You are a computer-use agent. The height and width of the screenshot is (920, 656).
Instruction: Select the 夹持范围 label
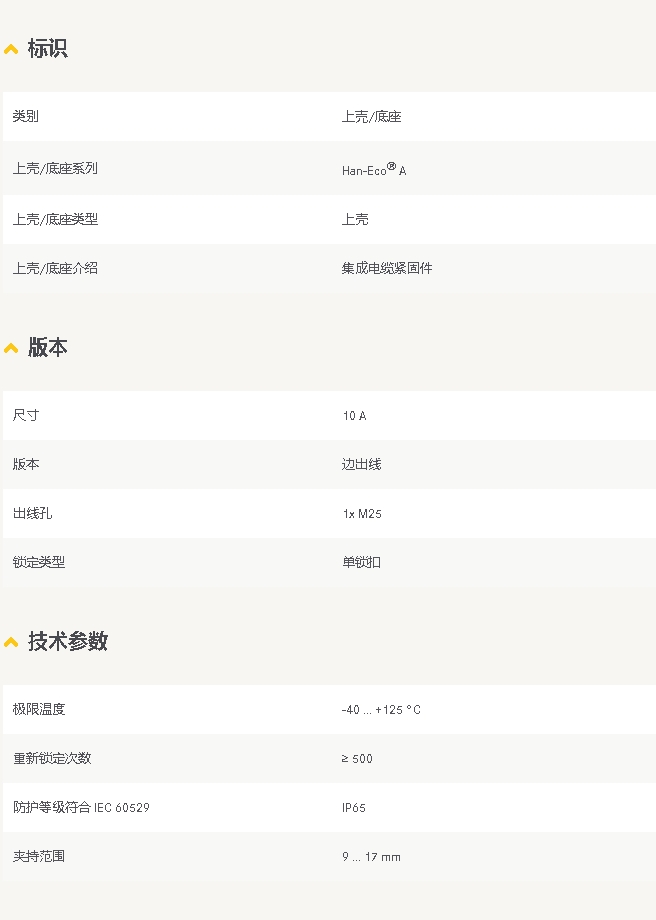39,856
